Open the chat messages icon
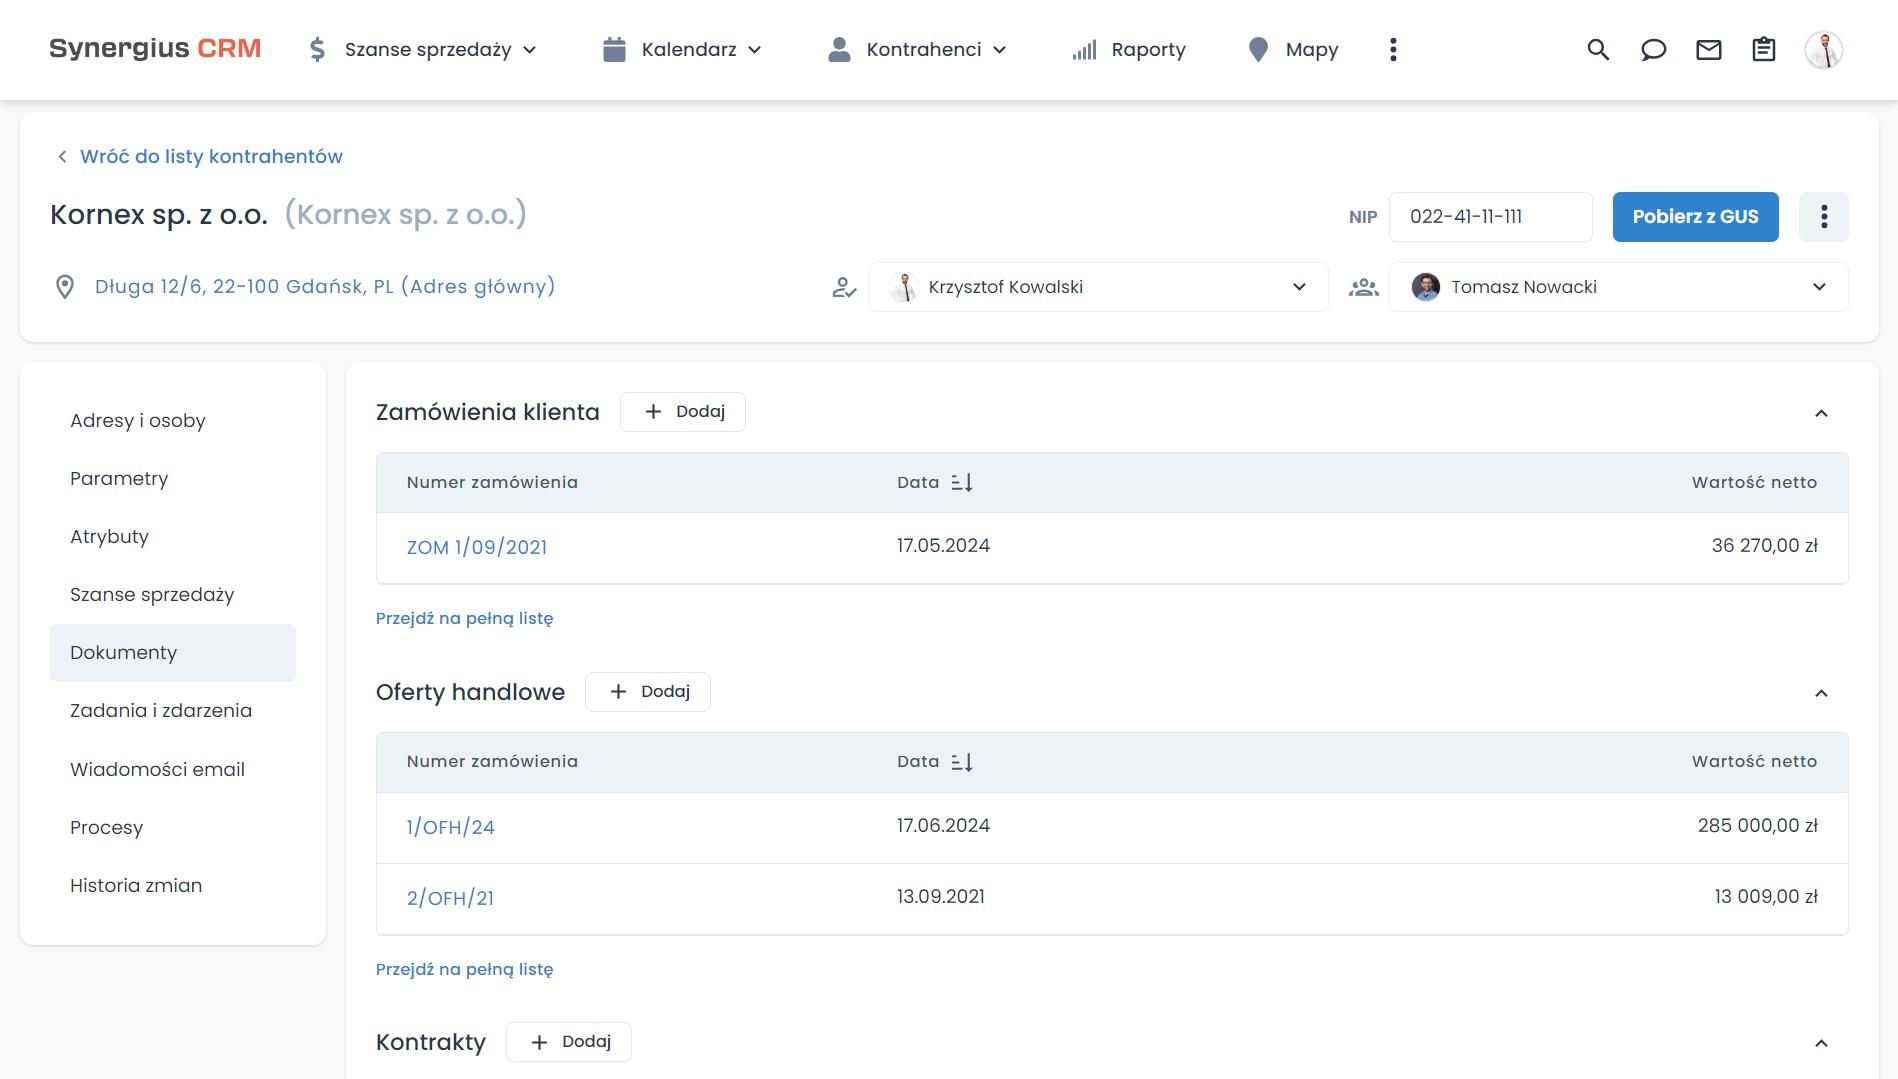This screenshot has height=1079, width=1898. point(1653,49)
